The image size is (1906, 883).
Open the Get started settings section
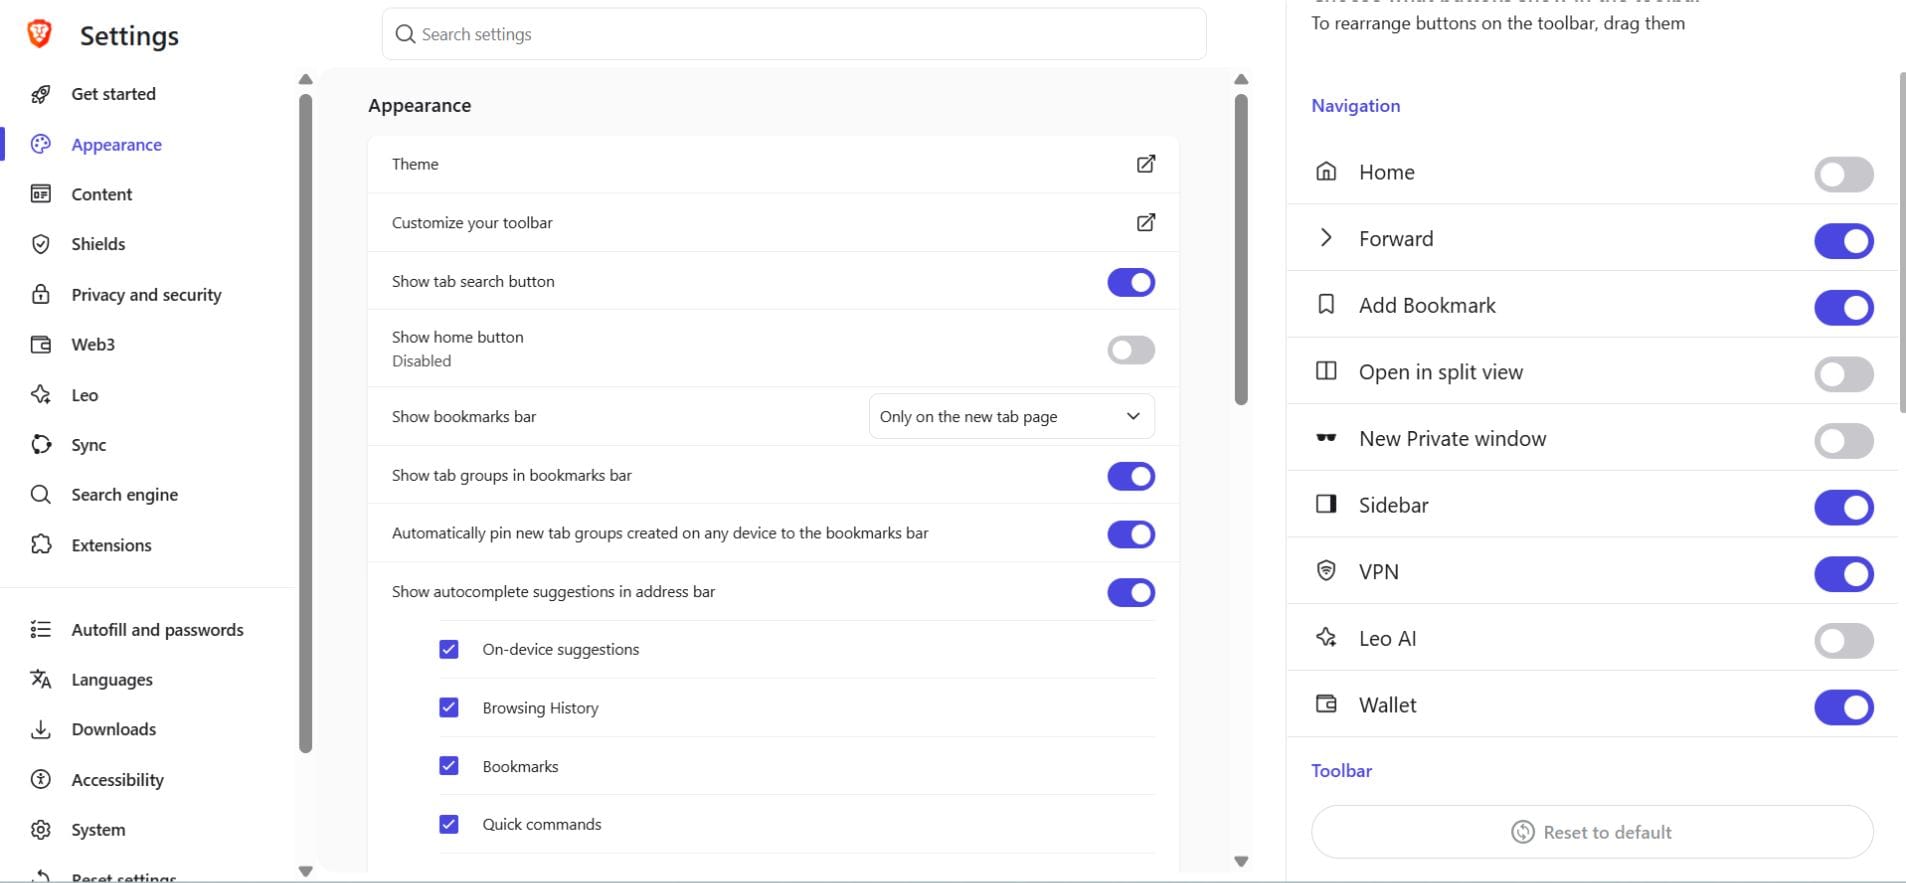113,94
